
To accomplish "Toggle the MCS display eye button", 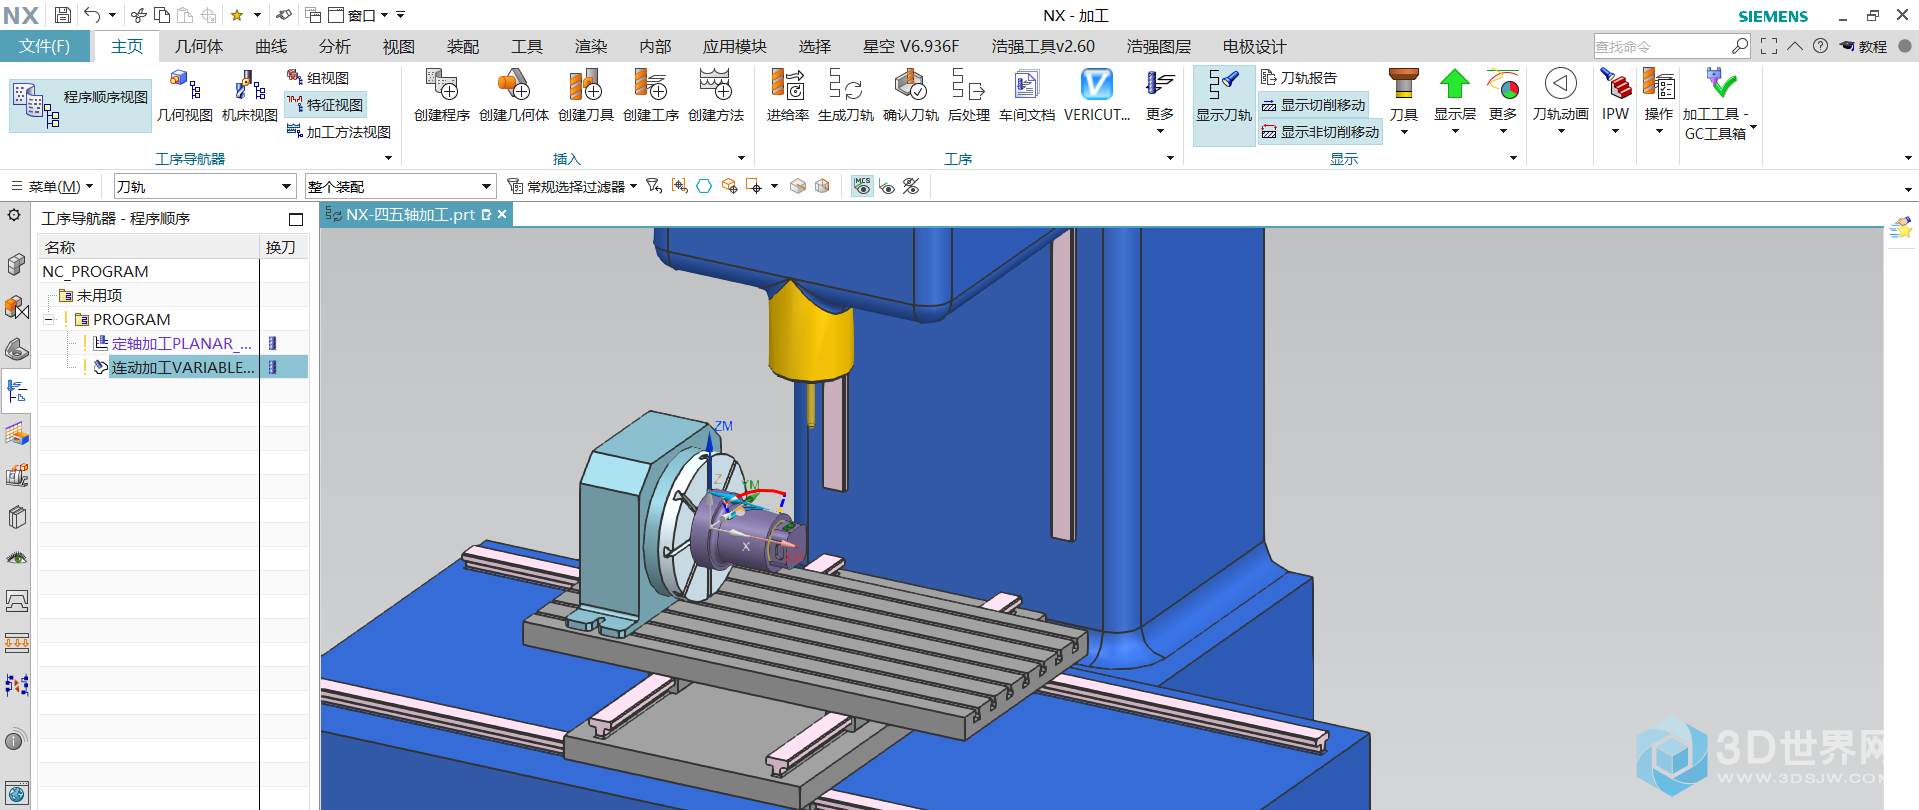I will [x=862, y=186].
